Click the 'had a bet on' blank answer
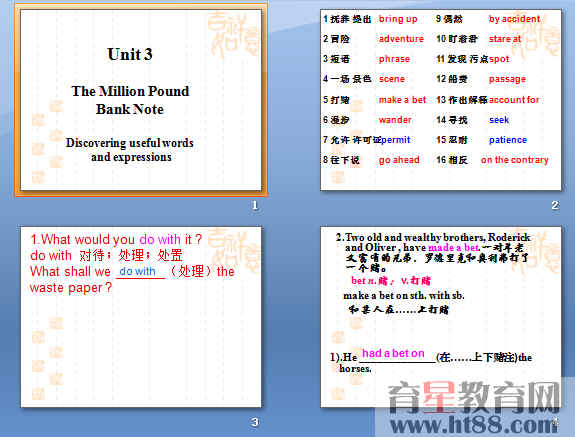 393,353
